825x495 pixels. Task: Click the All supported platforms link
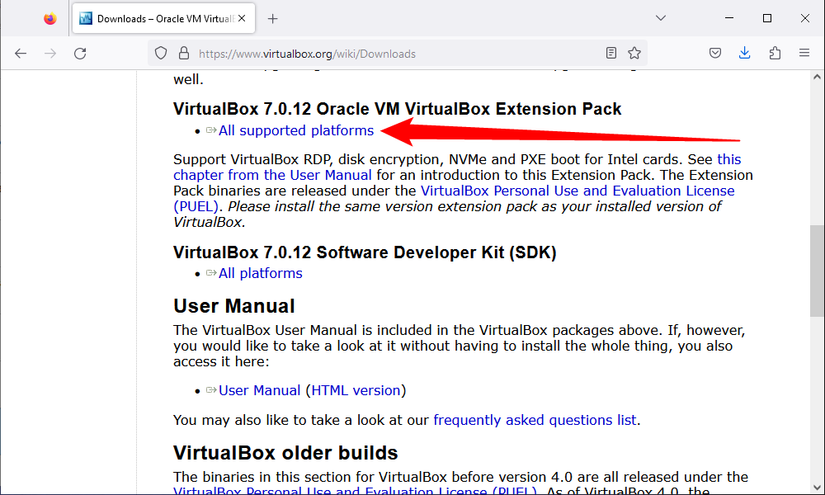click(296, 131)
